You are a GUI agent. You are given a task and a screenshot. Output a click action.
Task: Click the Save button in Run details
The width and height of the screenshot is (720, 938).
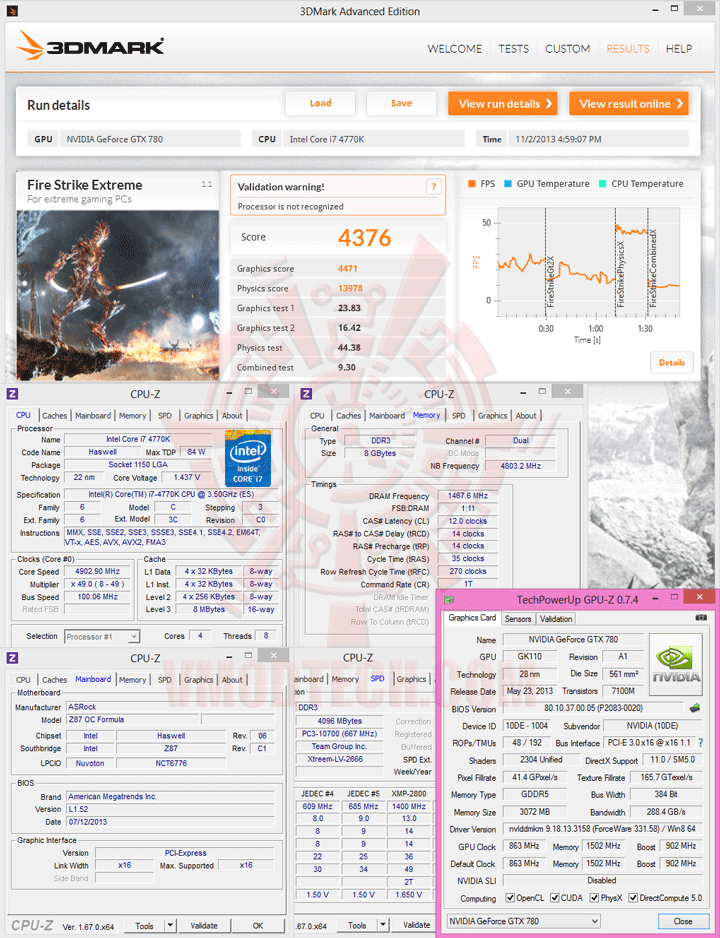401,103
